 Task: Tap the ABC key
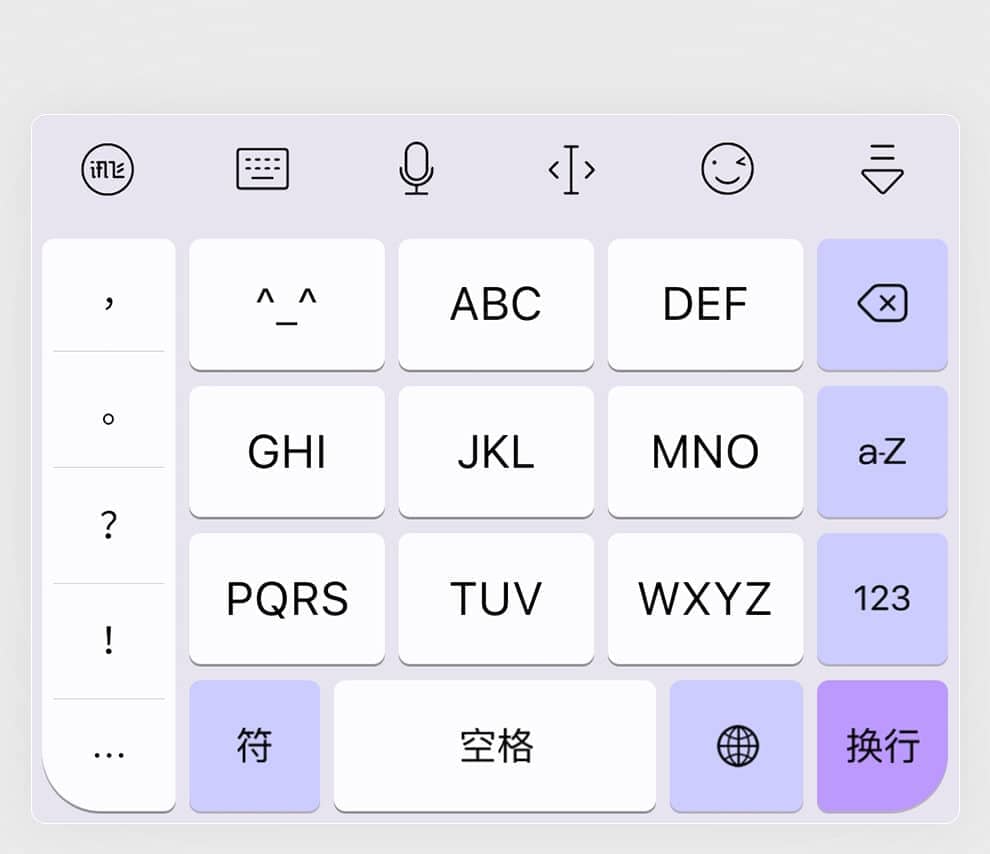[496, 304]
